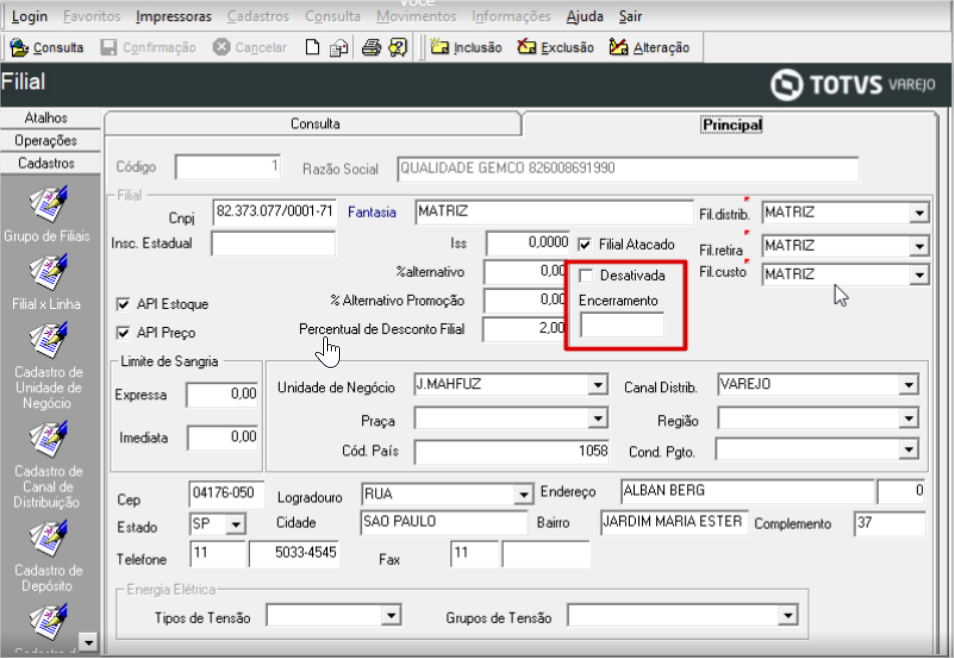Switch to the Principal tab

[x=731, y=125]
